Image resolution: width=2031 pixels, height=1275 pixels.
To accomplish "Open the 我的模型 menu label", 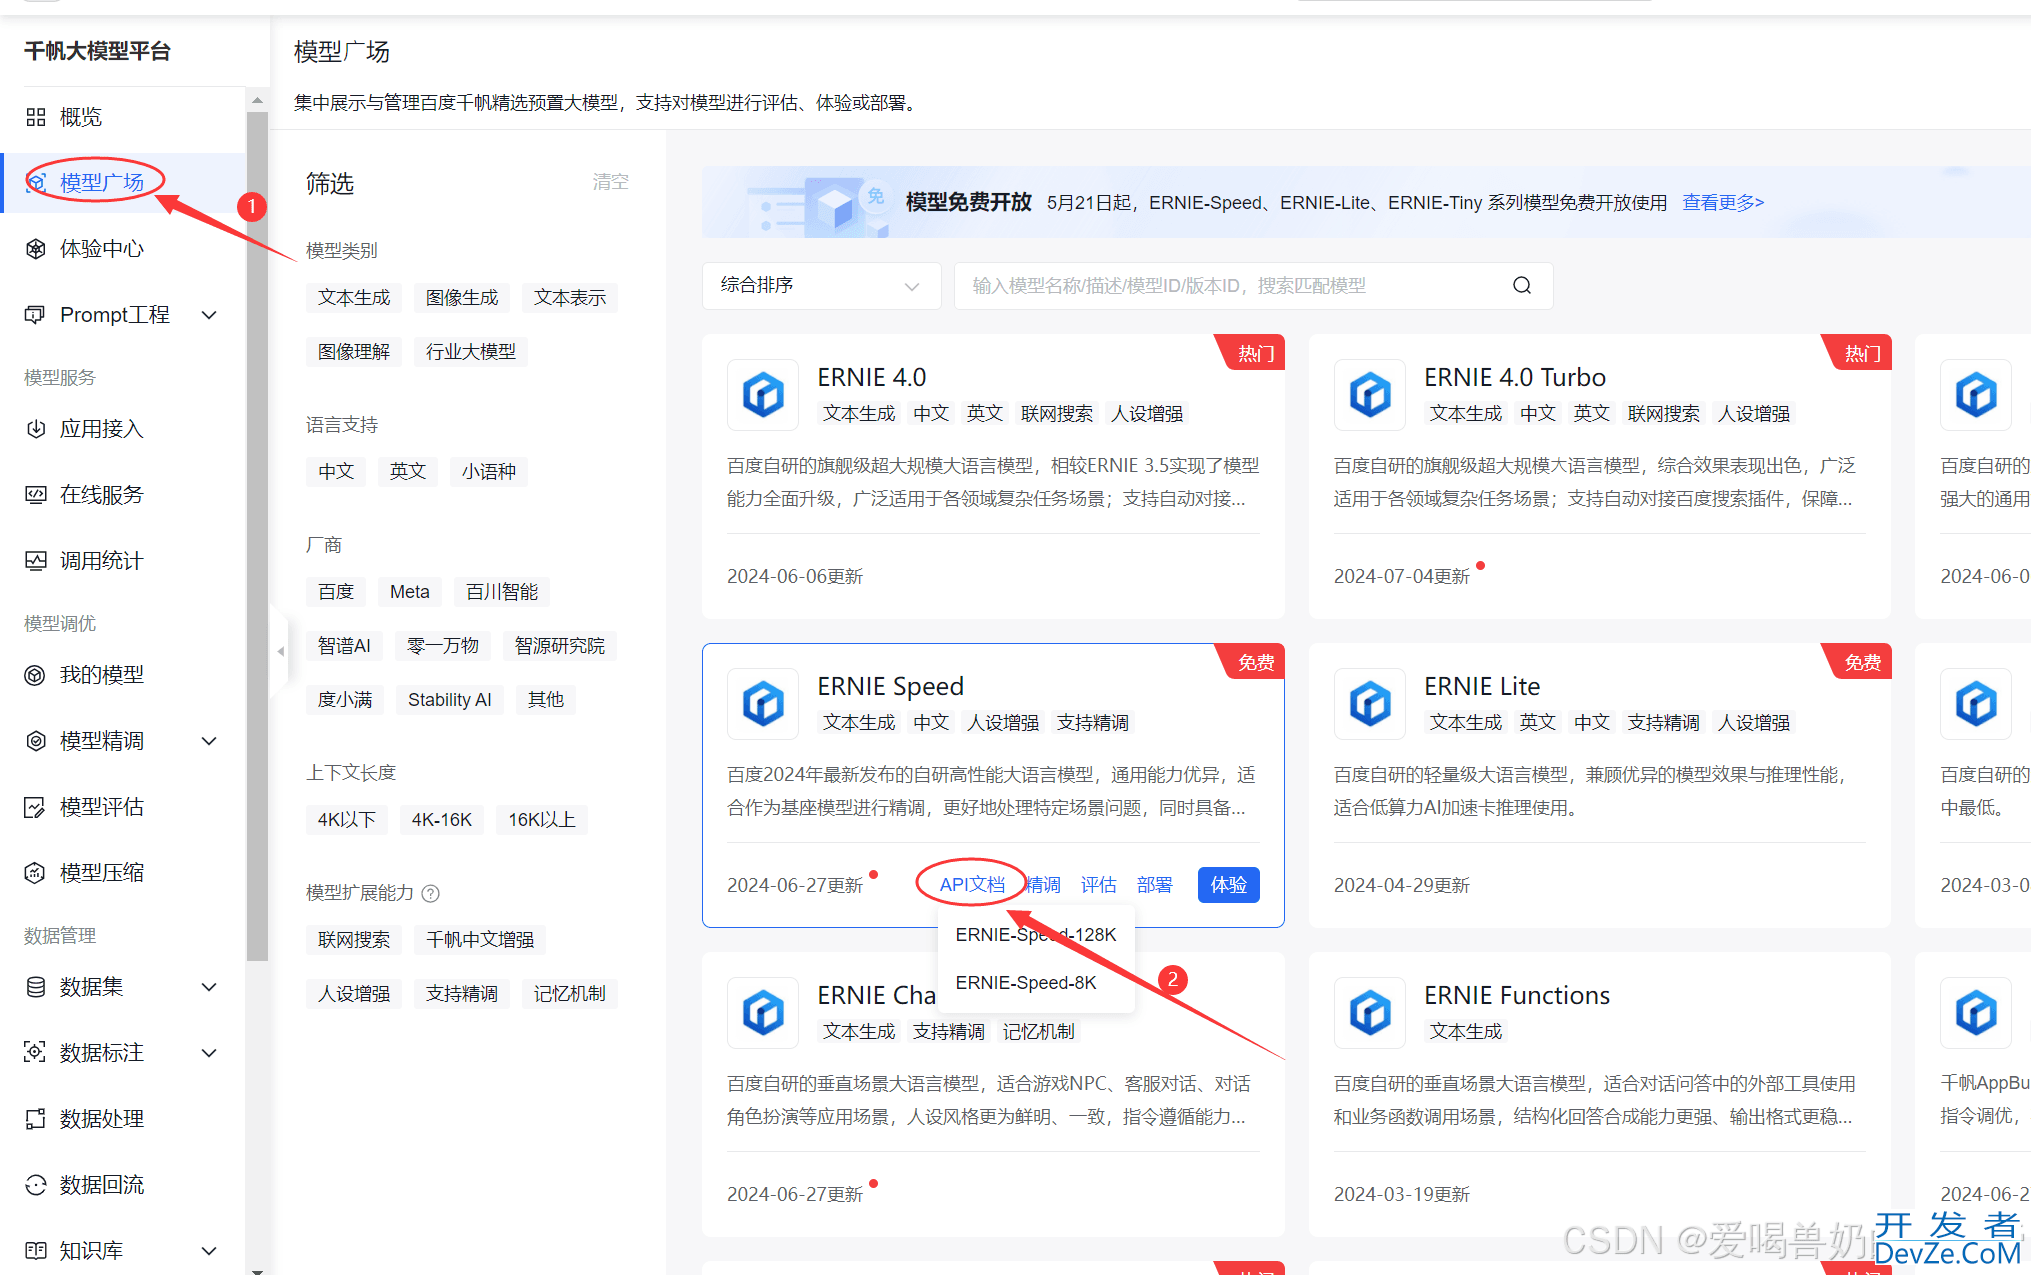I will (102, 675).
